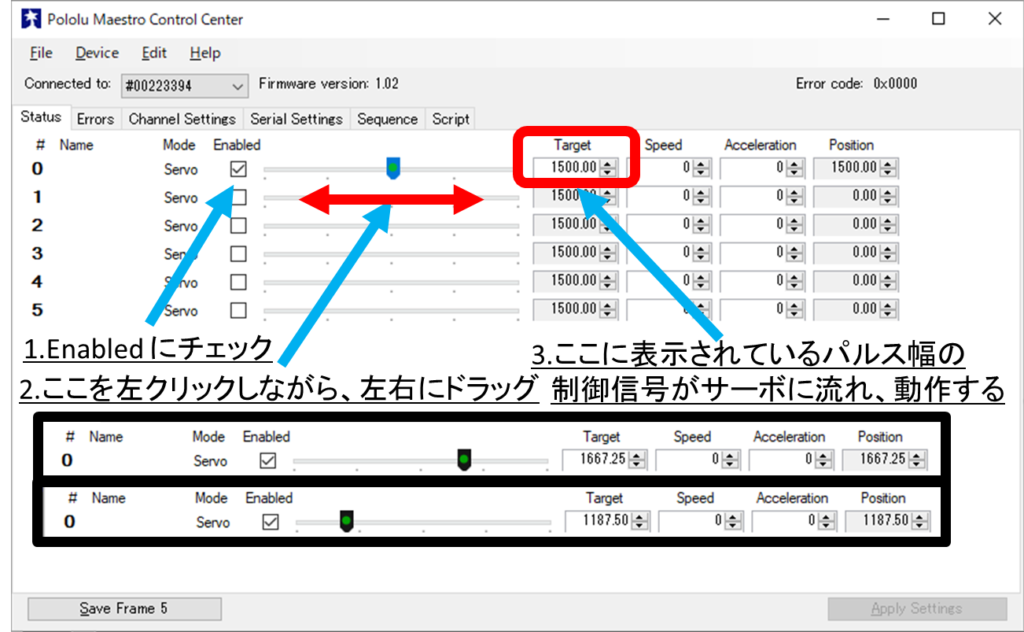Click the Pololu app icon in the title bar
1024x632 pixels.
(x=31, y=19)
